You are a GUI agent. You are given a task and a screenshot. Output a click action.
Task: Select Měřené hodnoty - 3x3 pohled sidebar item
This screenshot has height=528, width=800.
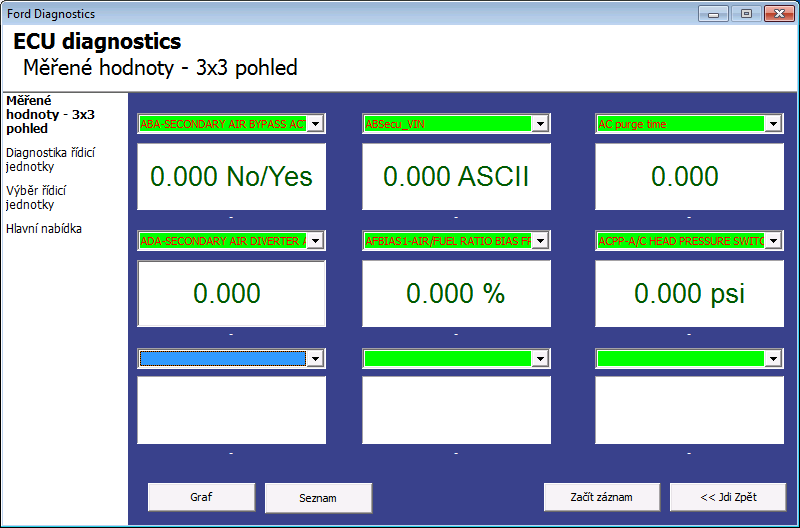(x=51, y=114)
